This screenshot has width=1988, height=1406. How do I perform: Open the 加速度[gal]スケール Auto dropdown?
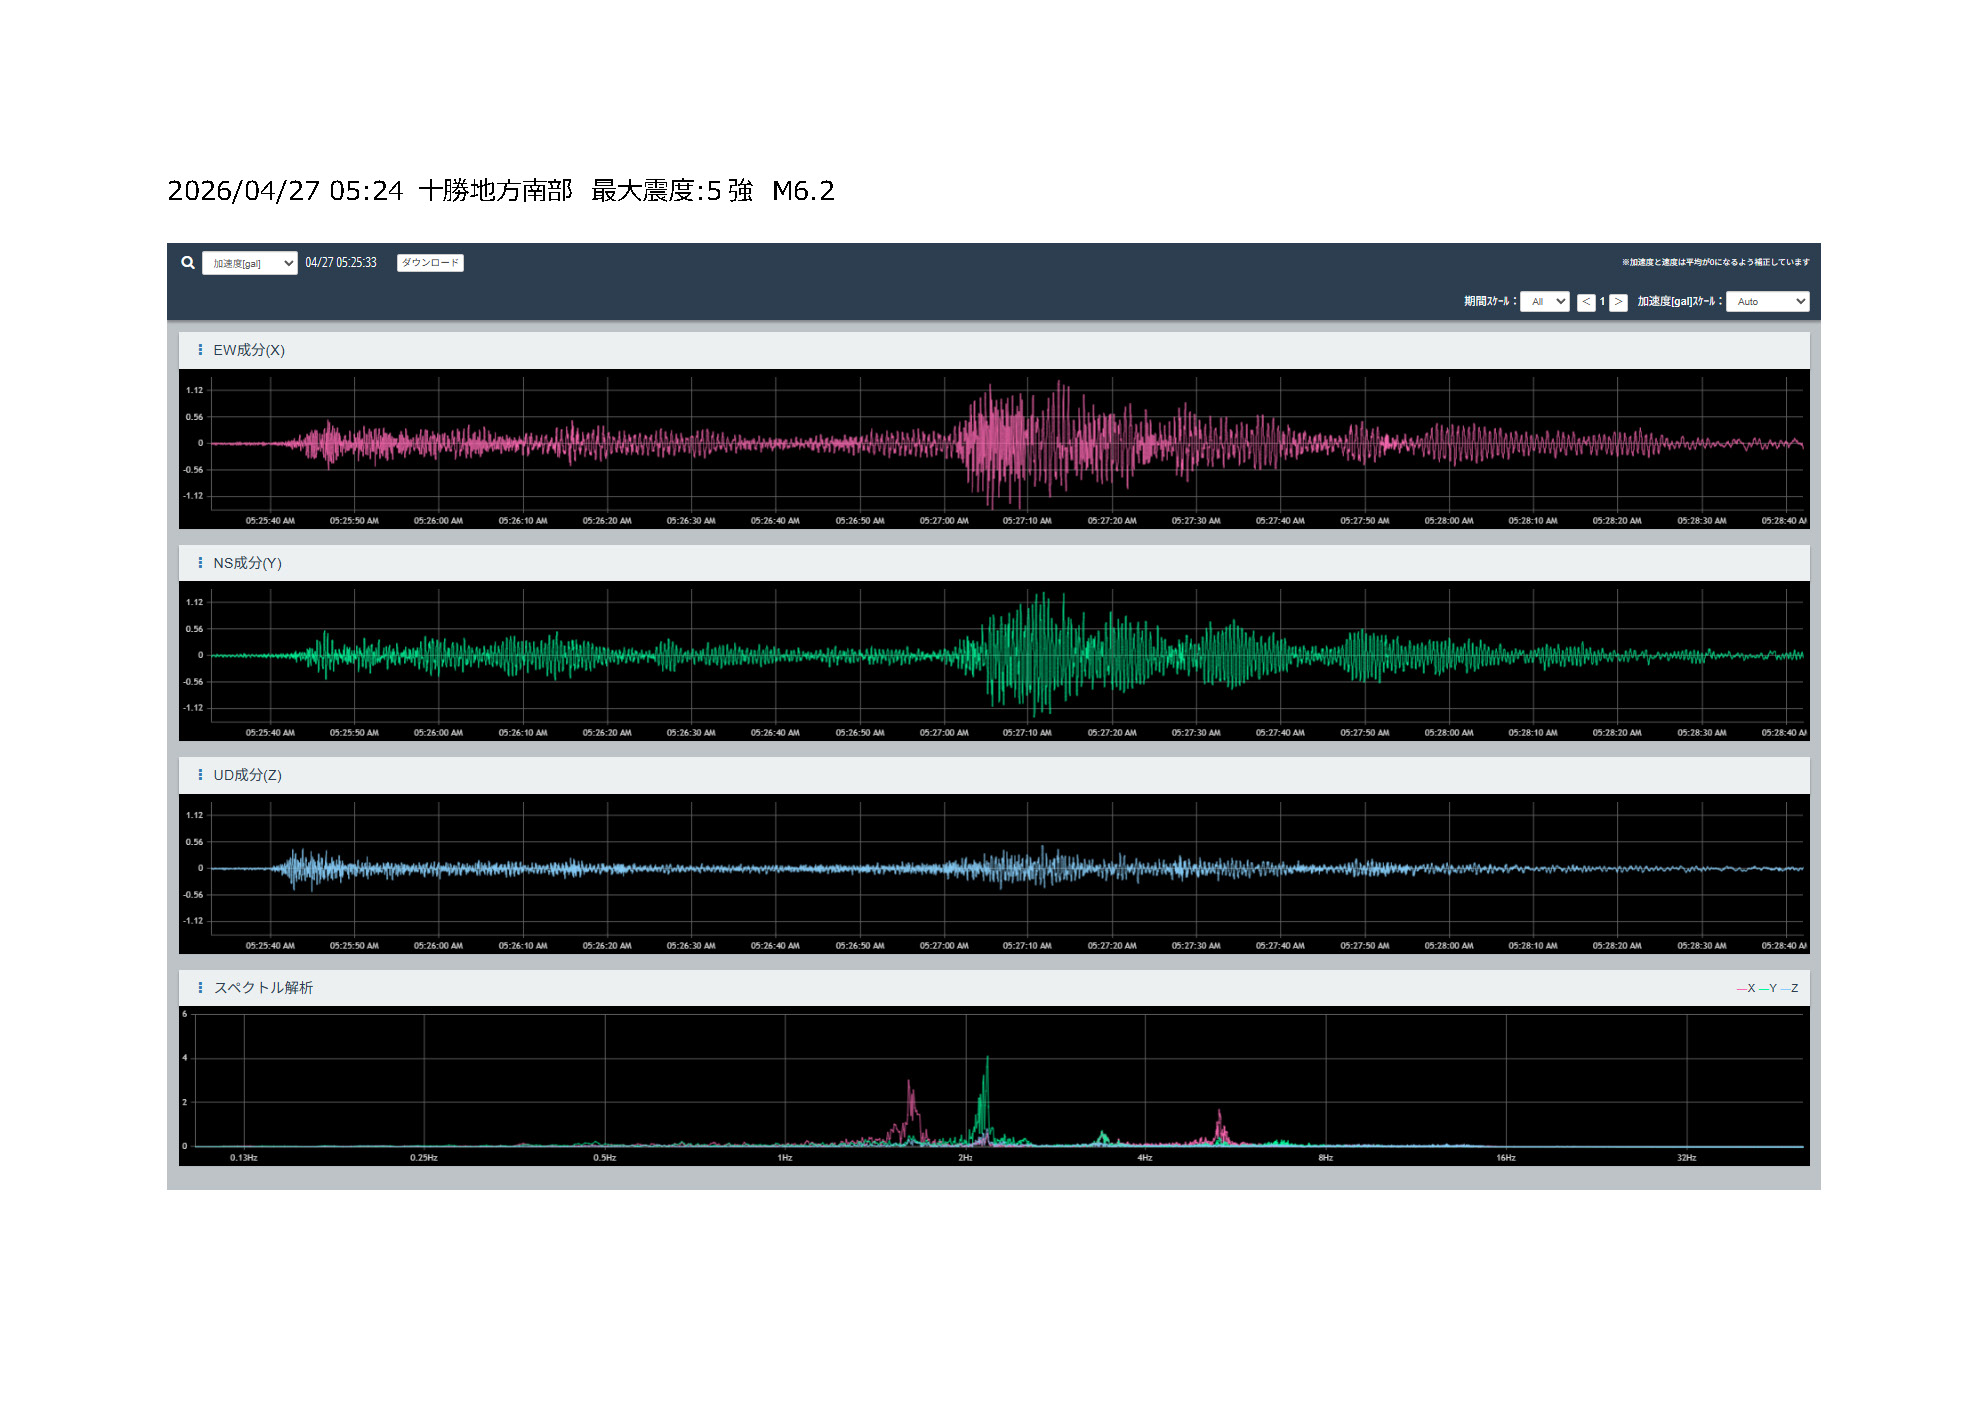coord(1767,301)
